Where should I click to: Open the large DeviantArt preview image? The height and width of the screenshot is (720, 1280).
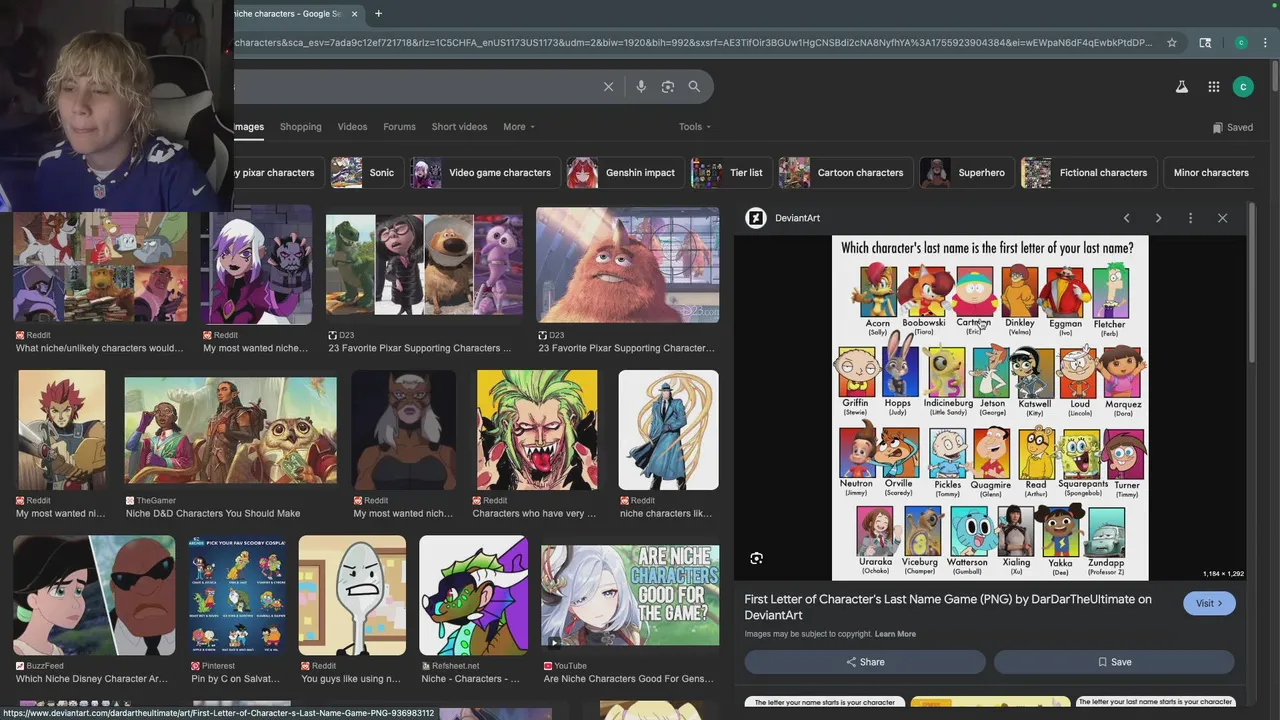coord(990,408)
